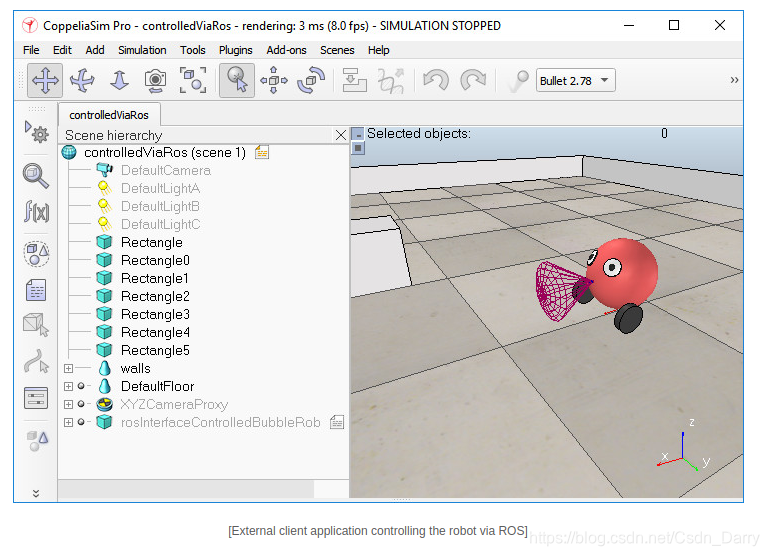Collapse the Selected objects info overlay
The image size is (769, 556).
coord(359,133)
